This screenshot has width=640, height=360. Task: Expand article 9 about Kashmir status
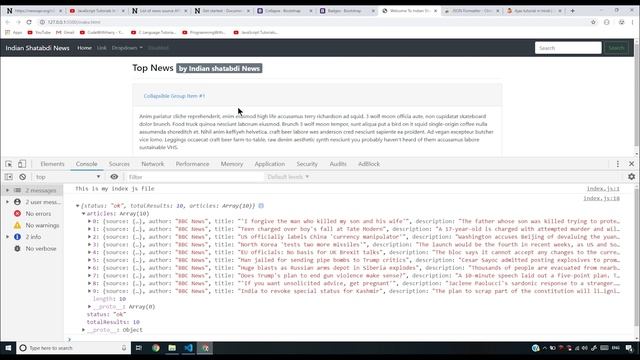89,291
